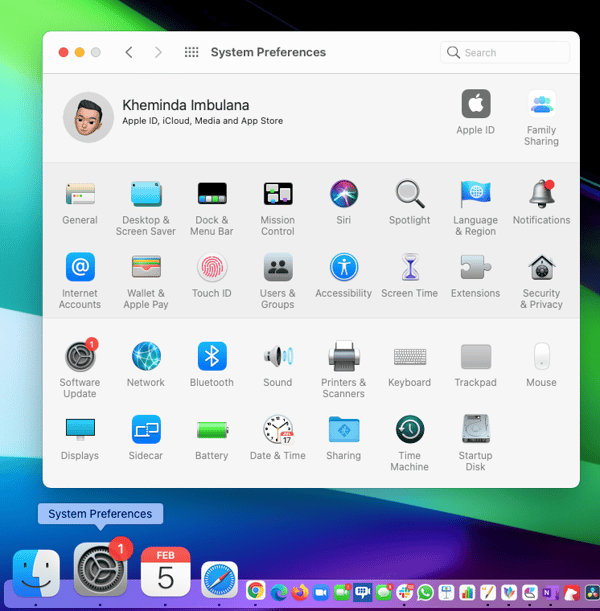Click the Kheminda Imbulana account name
The image size is (600, 611).
pos(185,105)
